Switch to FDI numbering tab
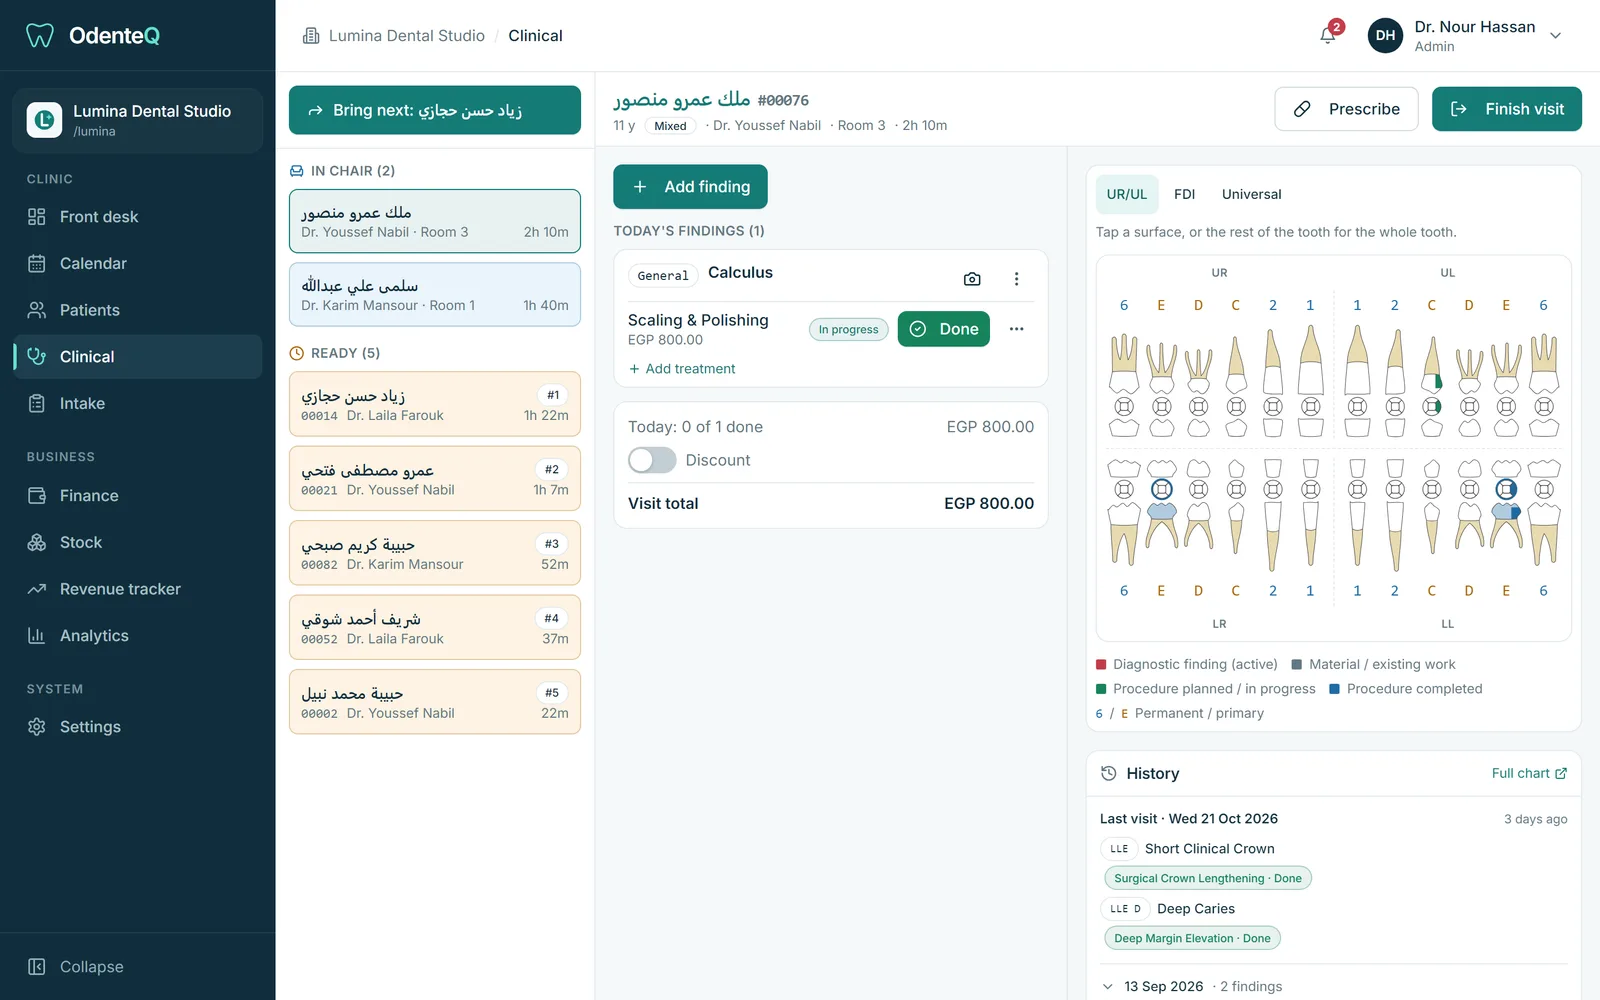 1184,194
